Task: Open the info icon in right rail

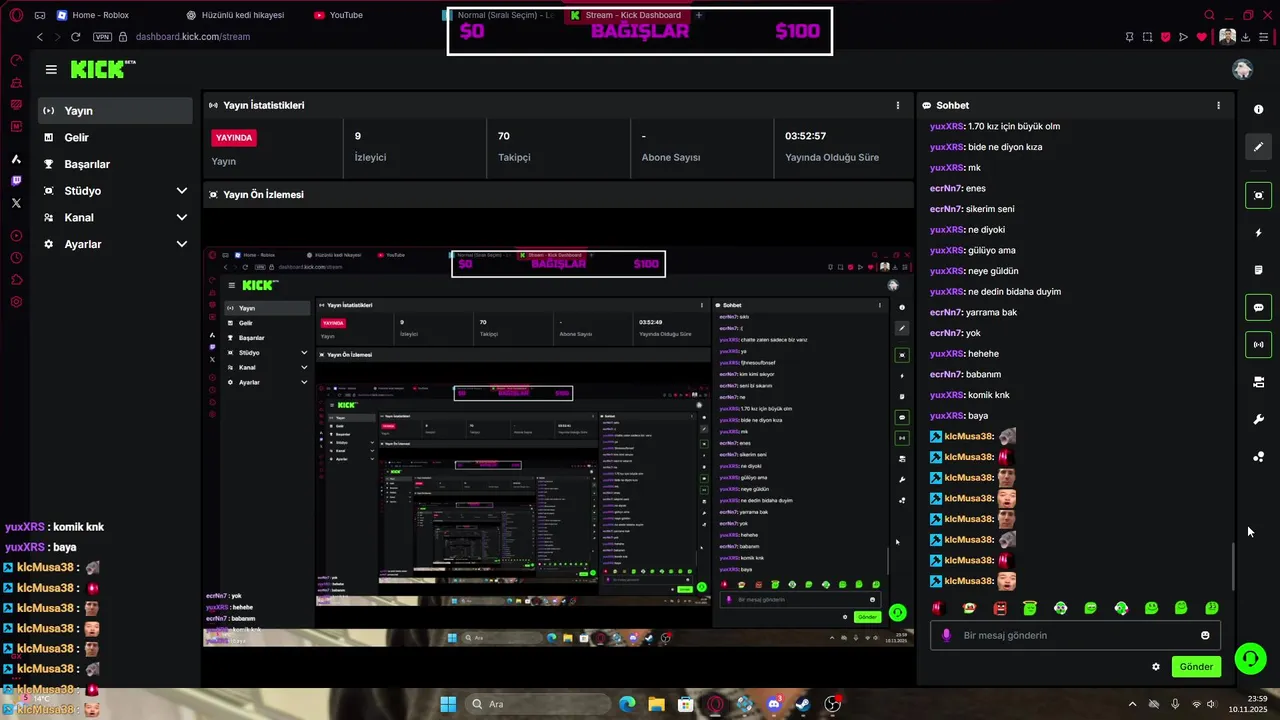Action: (1259, 109)
